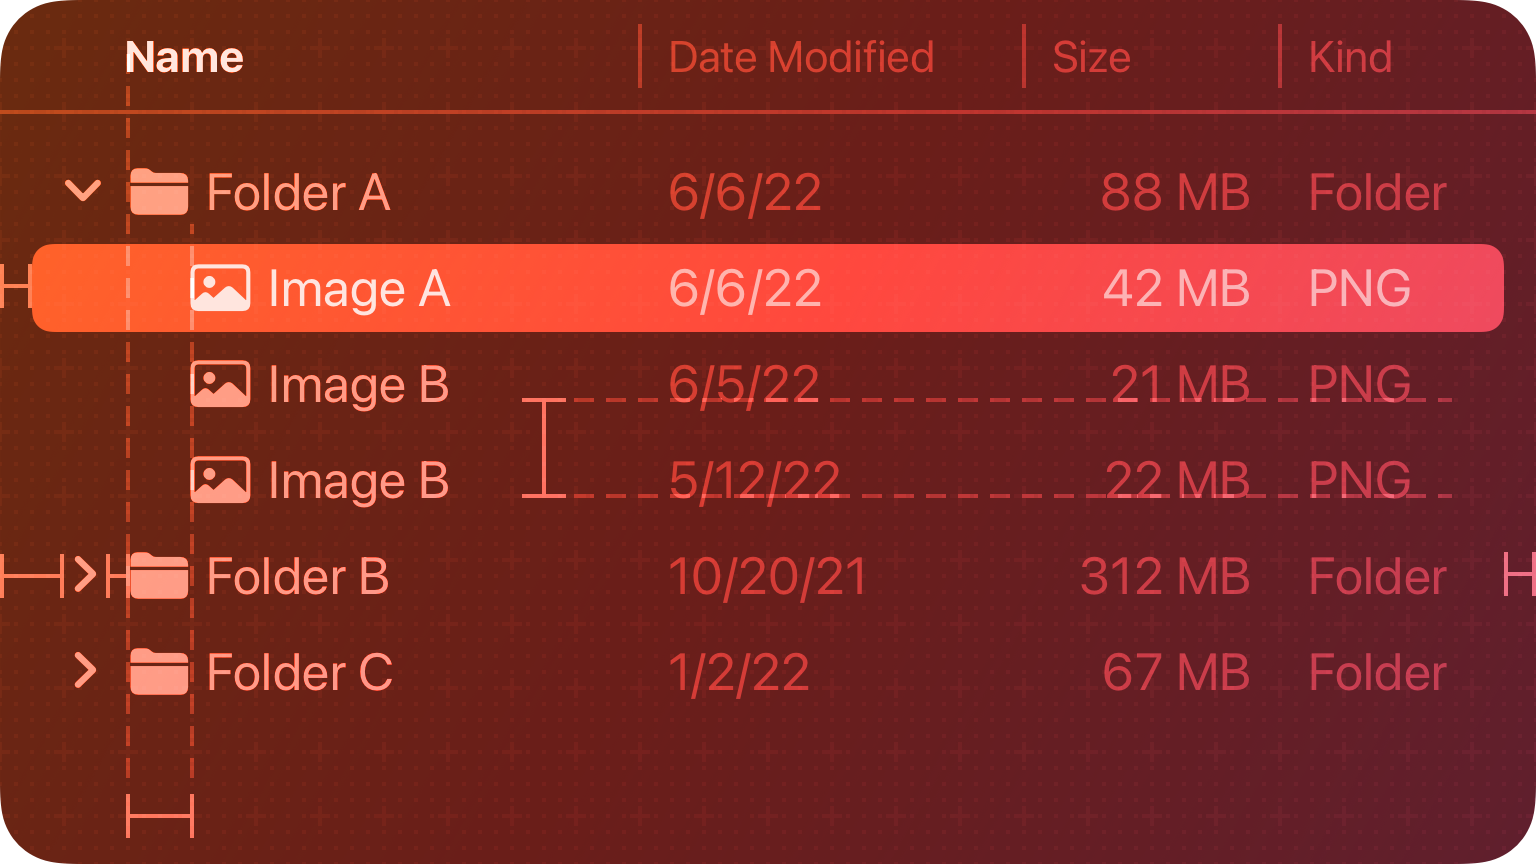Click the Image A picture icon
1536x864 pixels.
(x=220, y=288)
